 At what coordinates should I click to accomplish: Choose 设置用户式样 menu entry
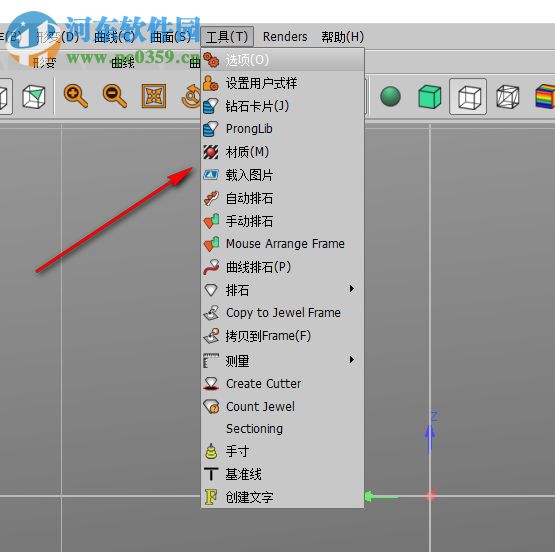coord(282,83)
